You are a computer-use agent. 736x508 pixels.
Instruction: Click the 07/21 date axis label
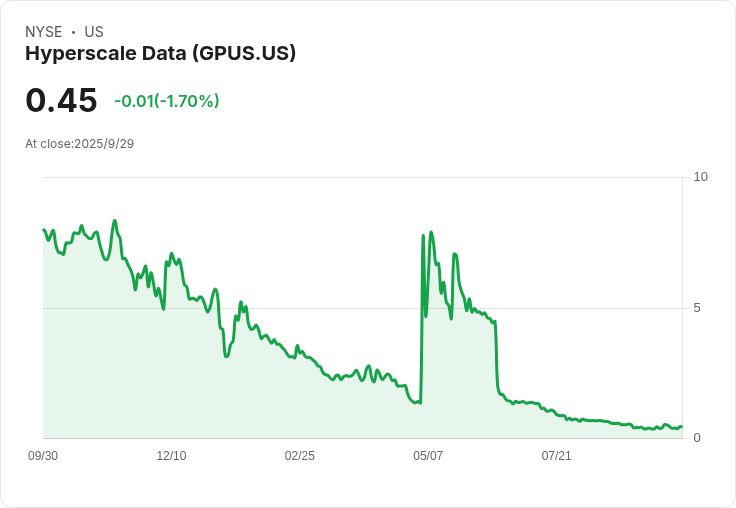click(556, 456)
